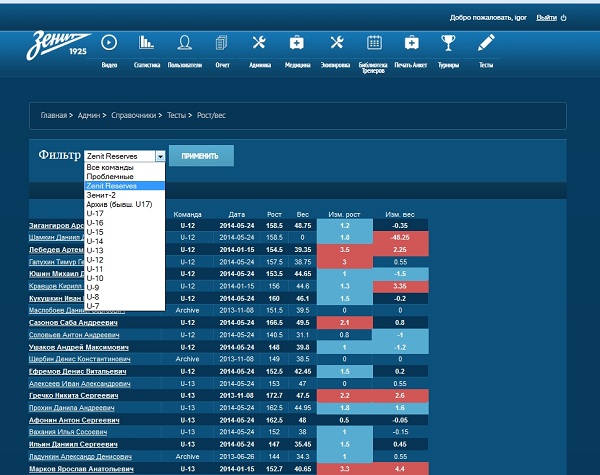
Task: Open the Medicine first-aid kit icon
Action: click(x=297, y=42)
